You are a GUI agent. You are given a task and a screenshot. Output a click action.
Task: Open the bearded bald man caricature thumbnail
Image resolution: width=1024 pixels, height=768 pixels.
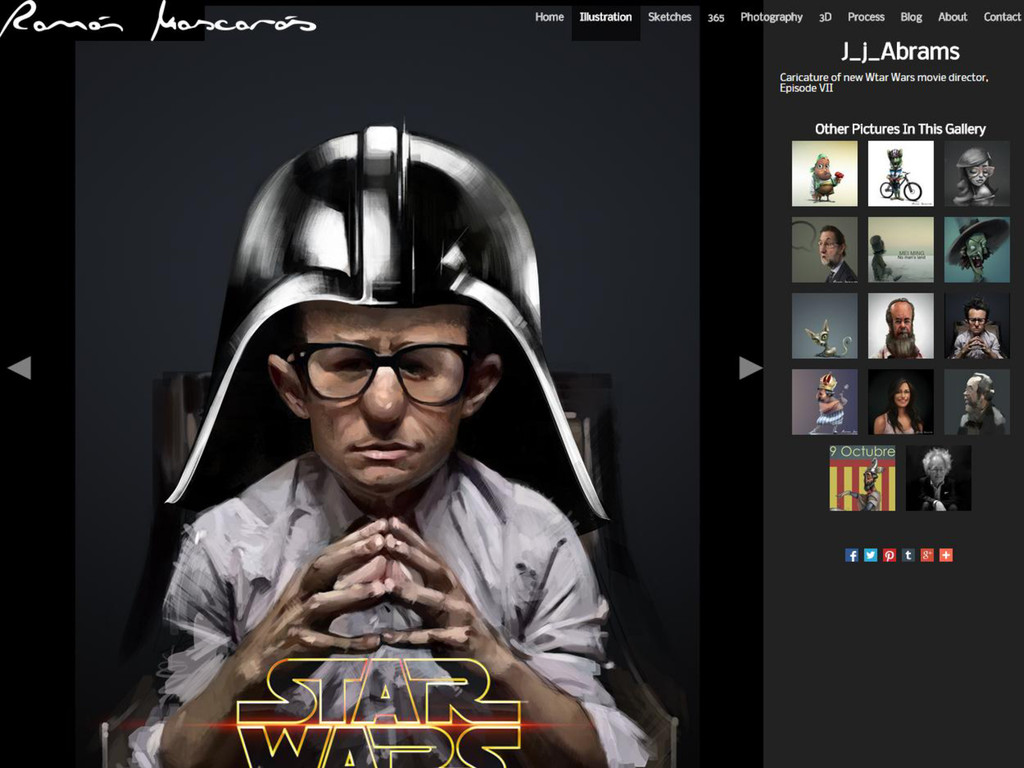(x=901, y=326)
